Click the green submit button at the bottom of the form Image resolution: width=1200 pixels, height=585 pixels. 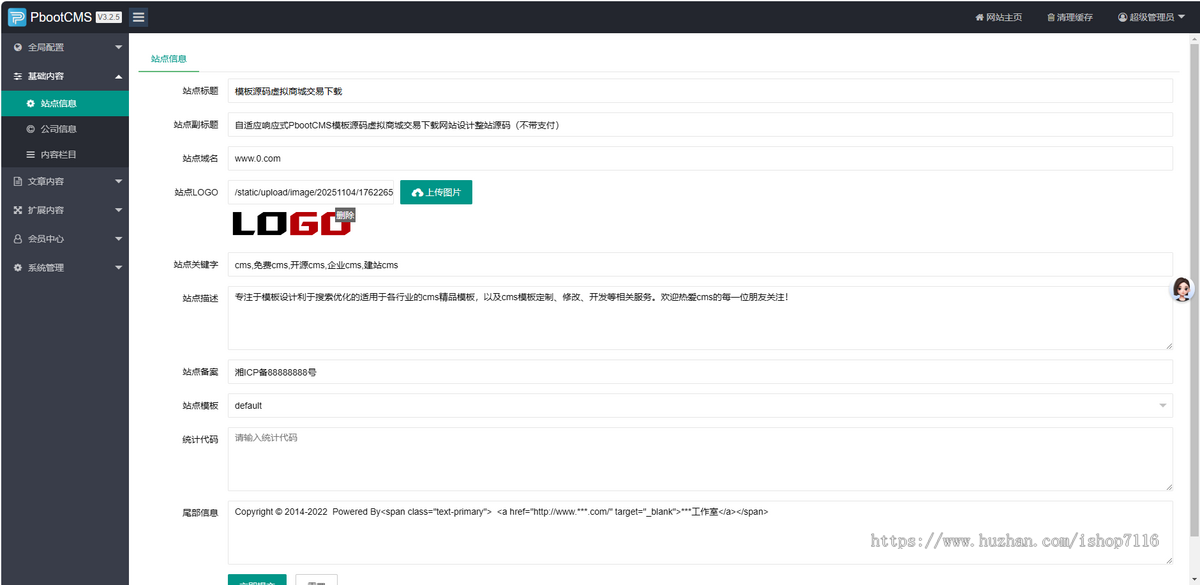click(257, 580)
